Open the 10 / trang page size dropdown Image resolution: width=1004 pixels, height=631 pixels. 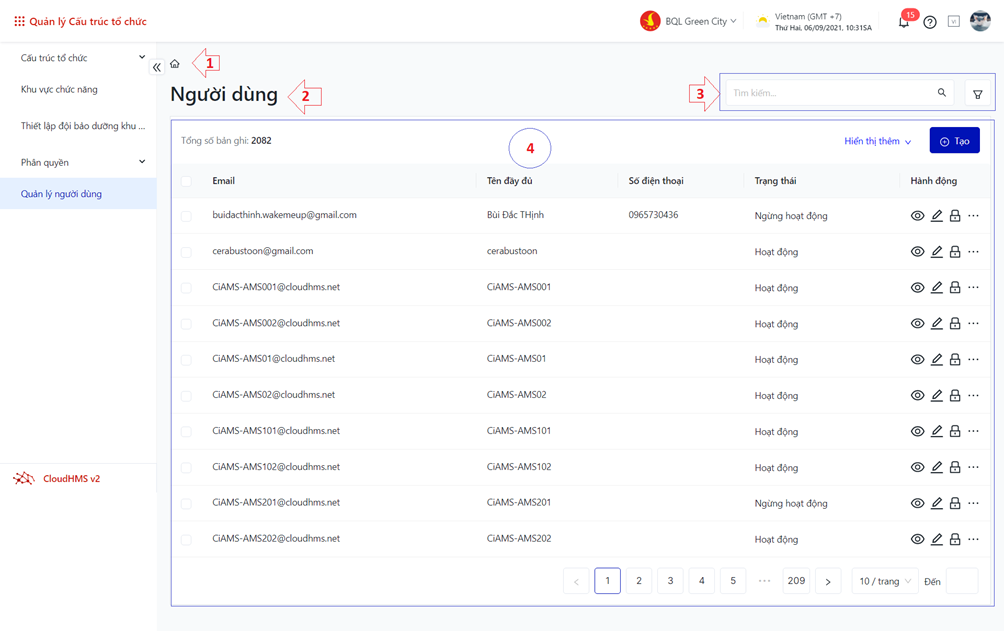point(885,581)
